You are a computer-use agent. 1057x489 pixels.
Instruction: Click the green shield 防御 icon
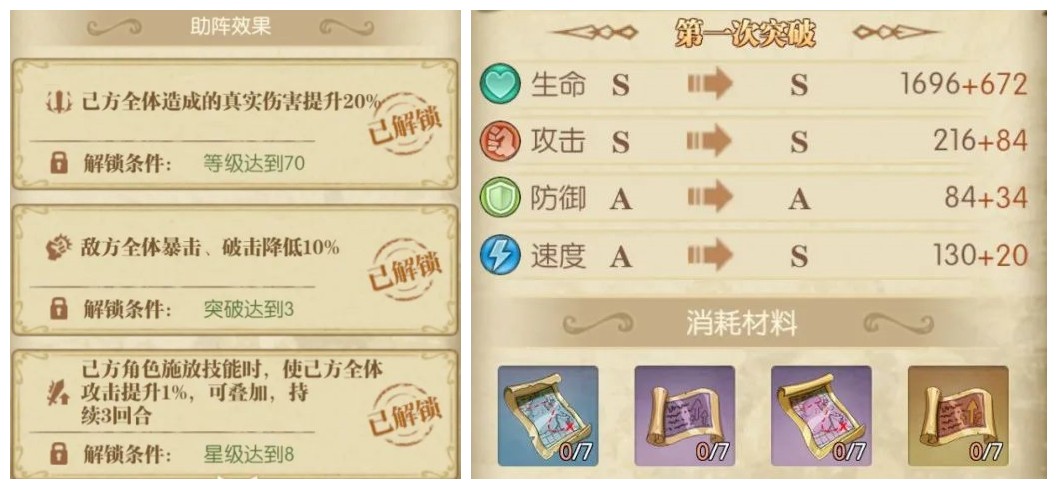(x=500, y=198)
